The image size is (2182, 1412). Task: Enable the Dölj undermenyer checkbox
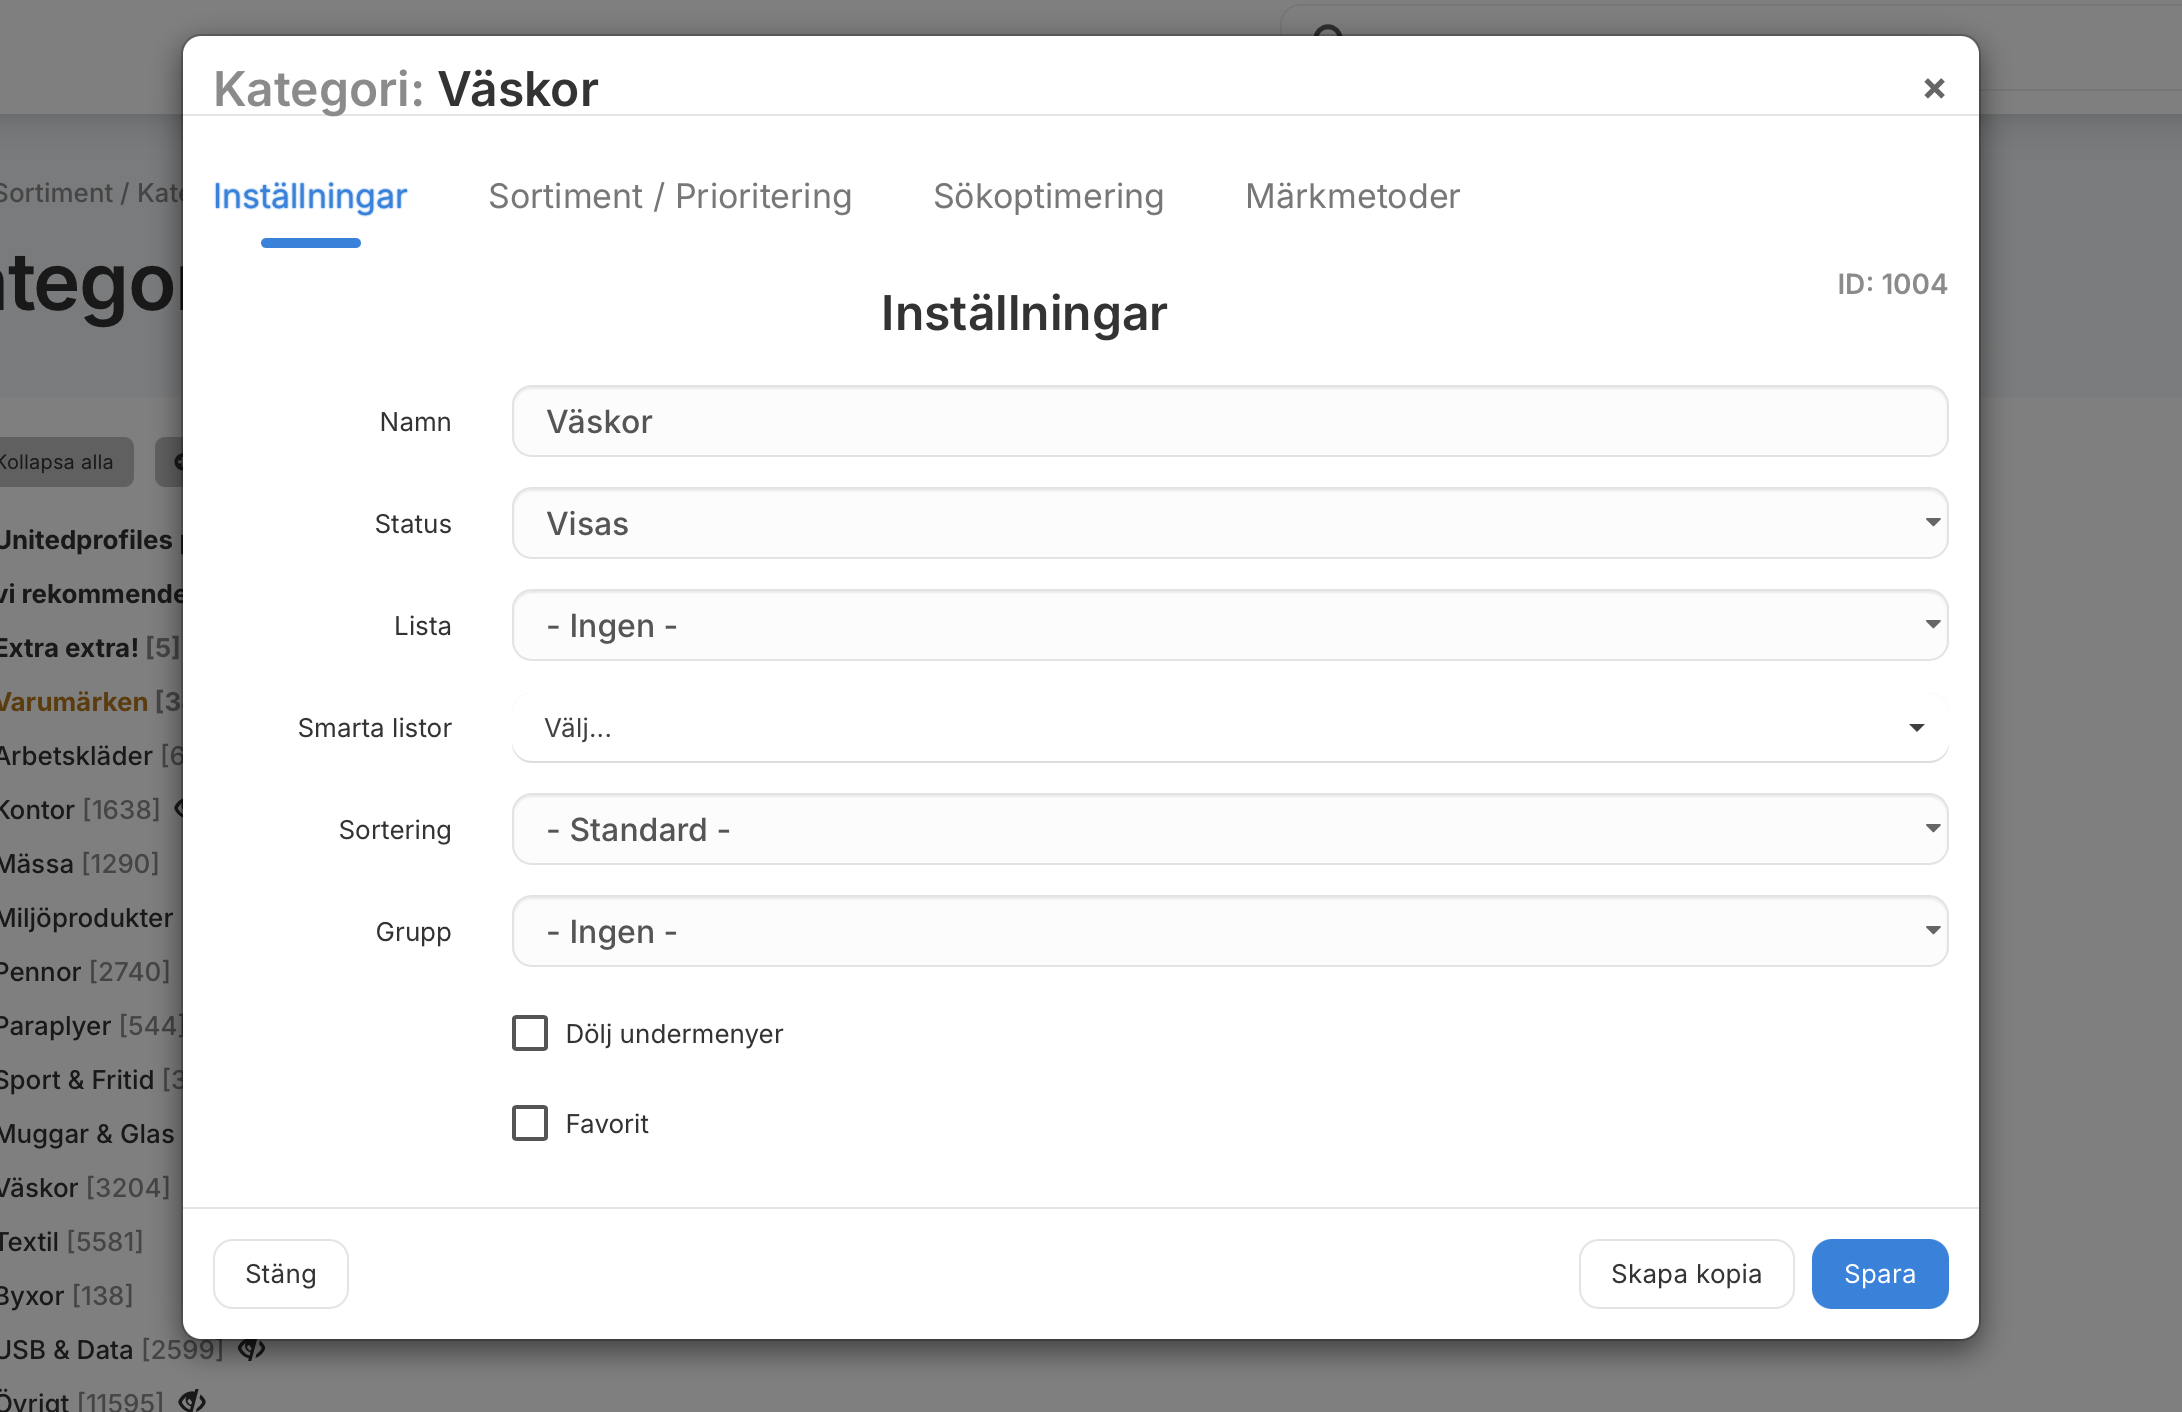point(530,1033)
